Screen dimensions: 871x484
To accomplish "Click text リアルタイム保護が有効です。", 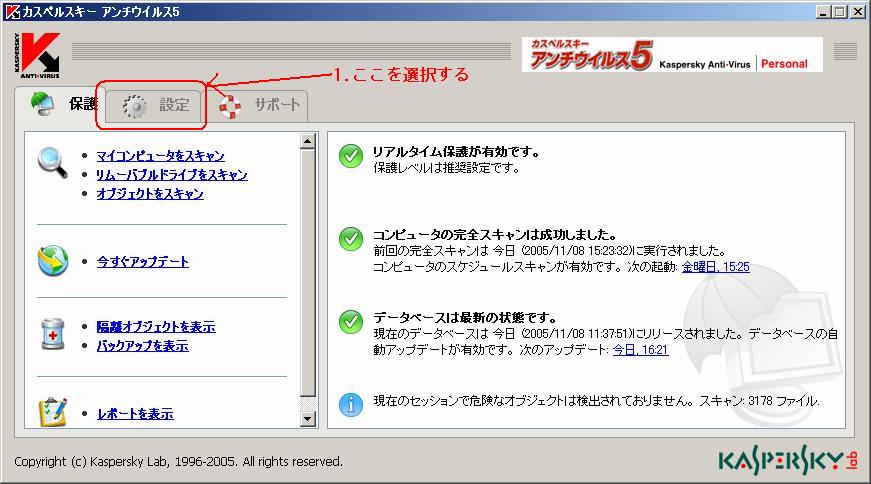I will [456, 152].
